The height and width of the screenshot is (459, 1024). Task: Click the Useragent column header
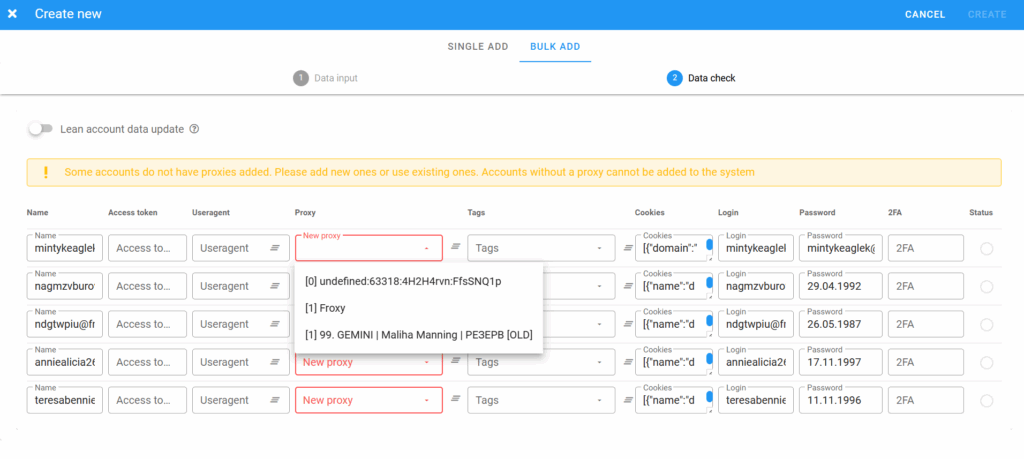[x=210, y=212]
